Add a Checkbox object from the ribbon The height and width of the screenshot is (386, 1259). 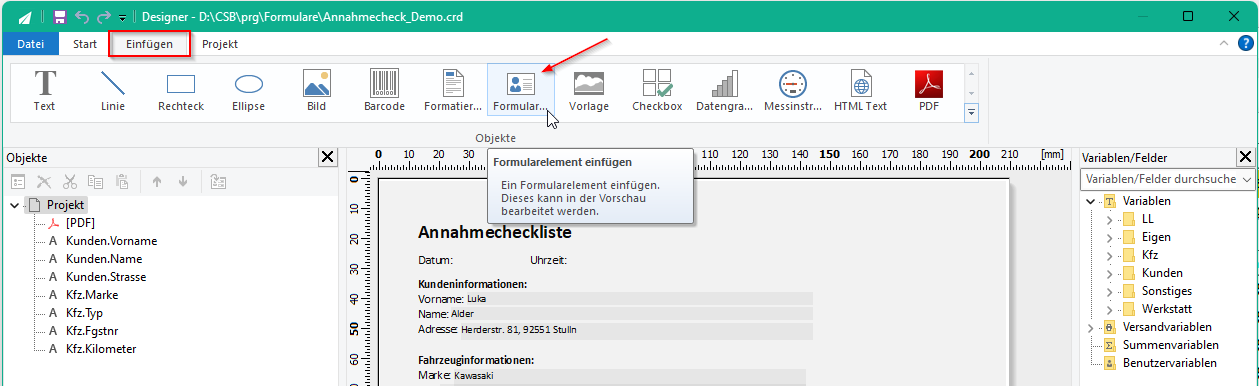(657, 91)
